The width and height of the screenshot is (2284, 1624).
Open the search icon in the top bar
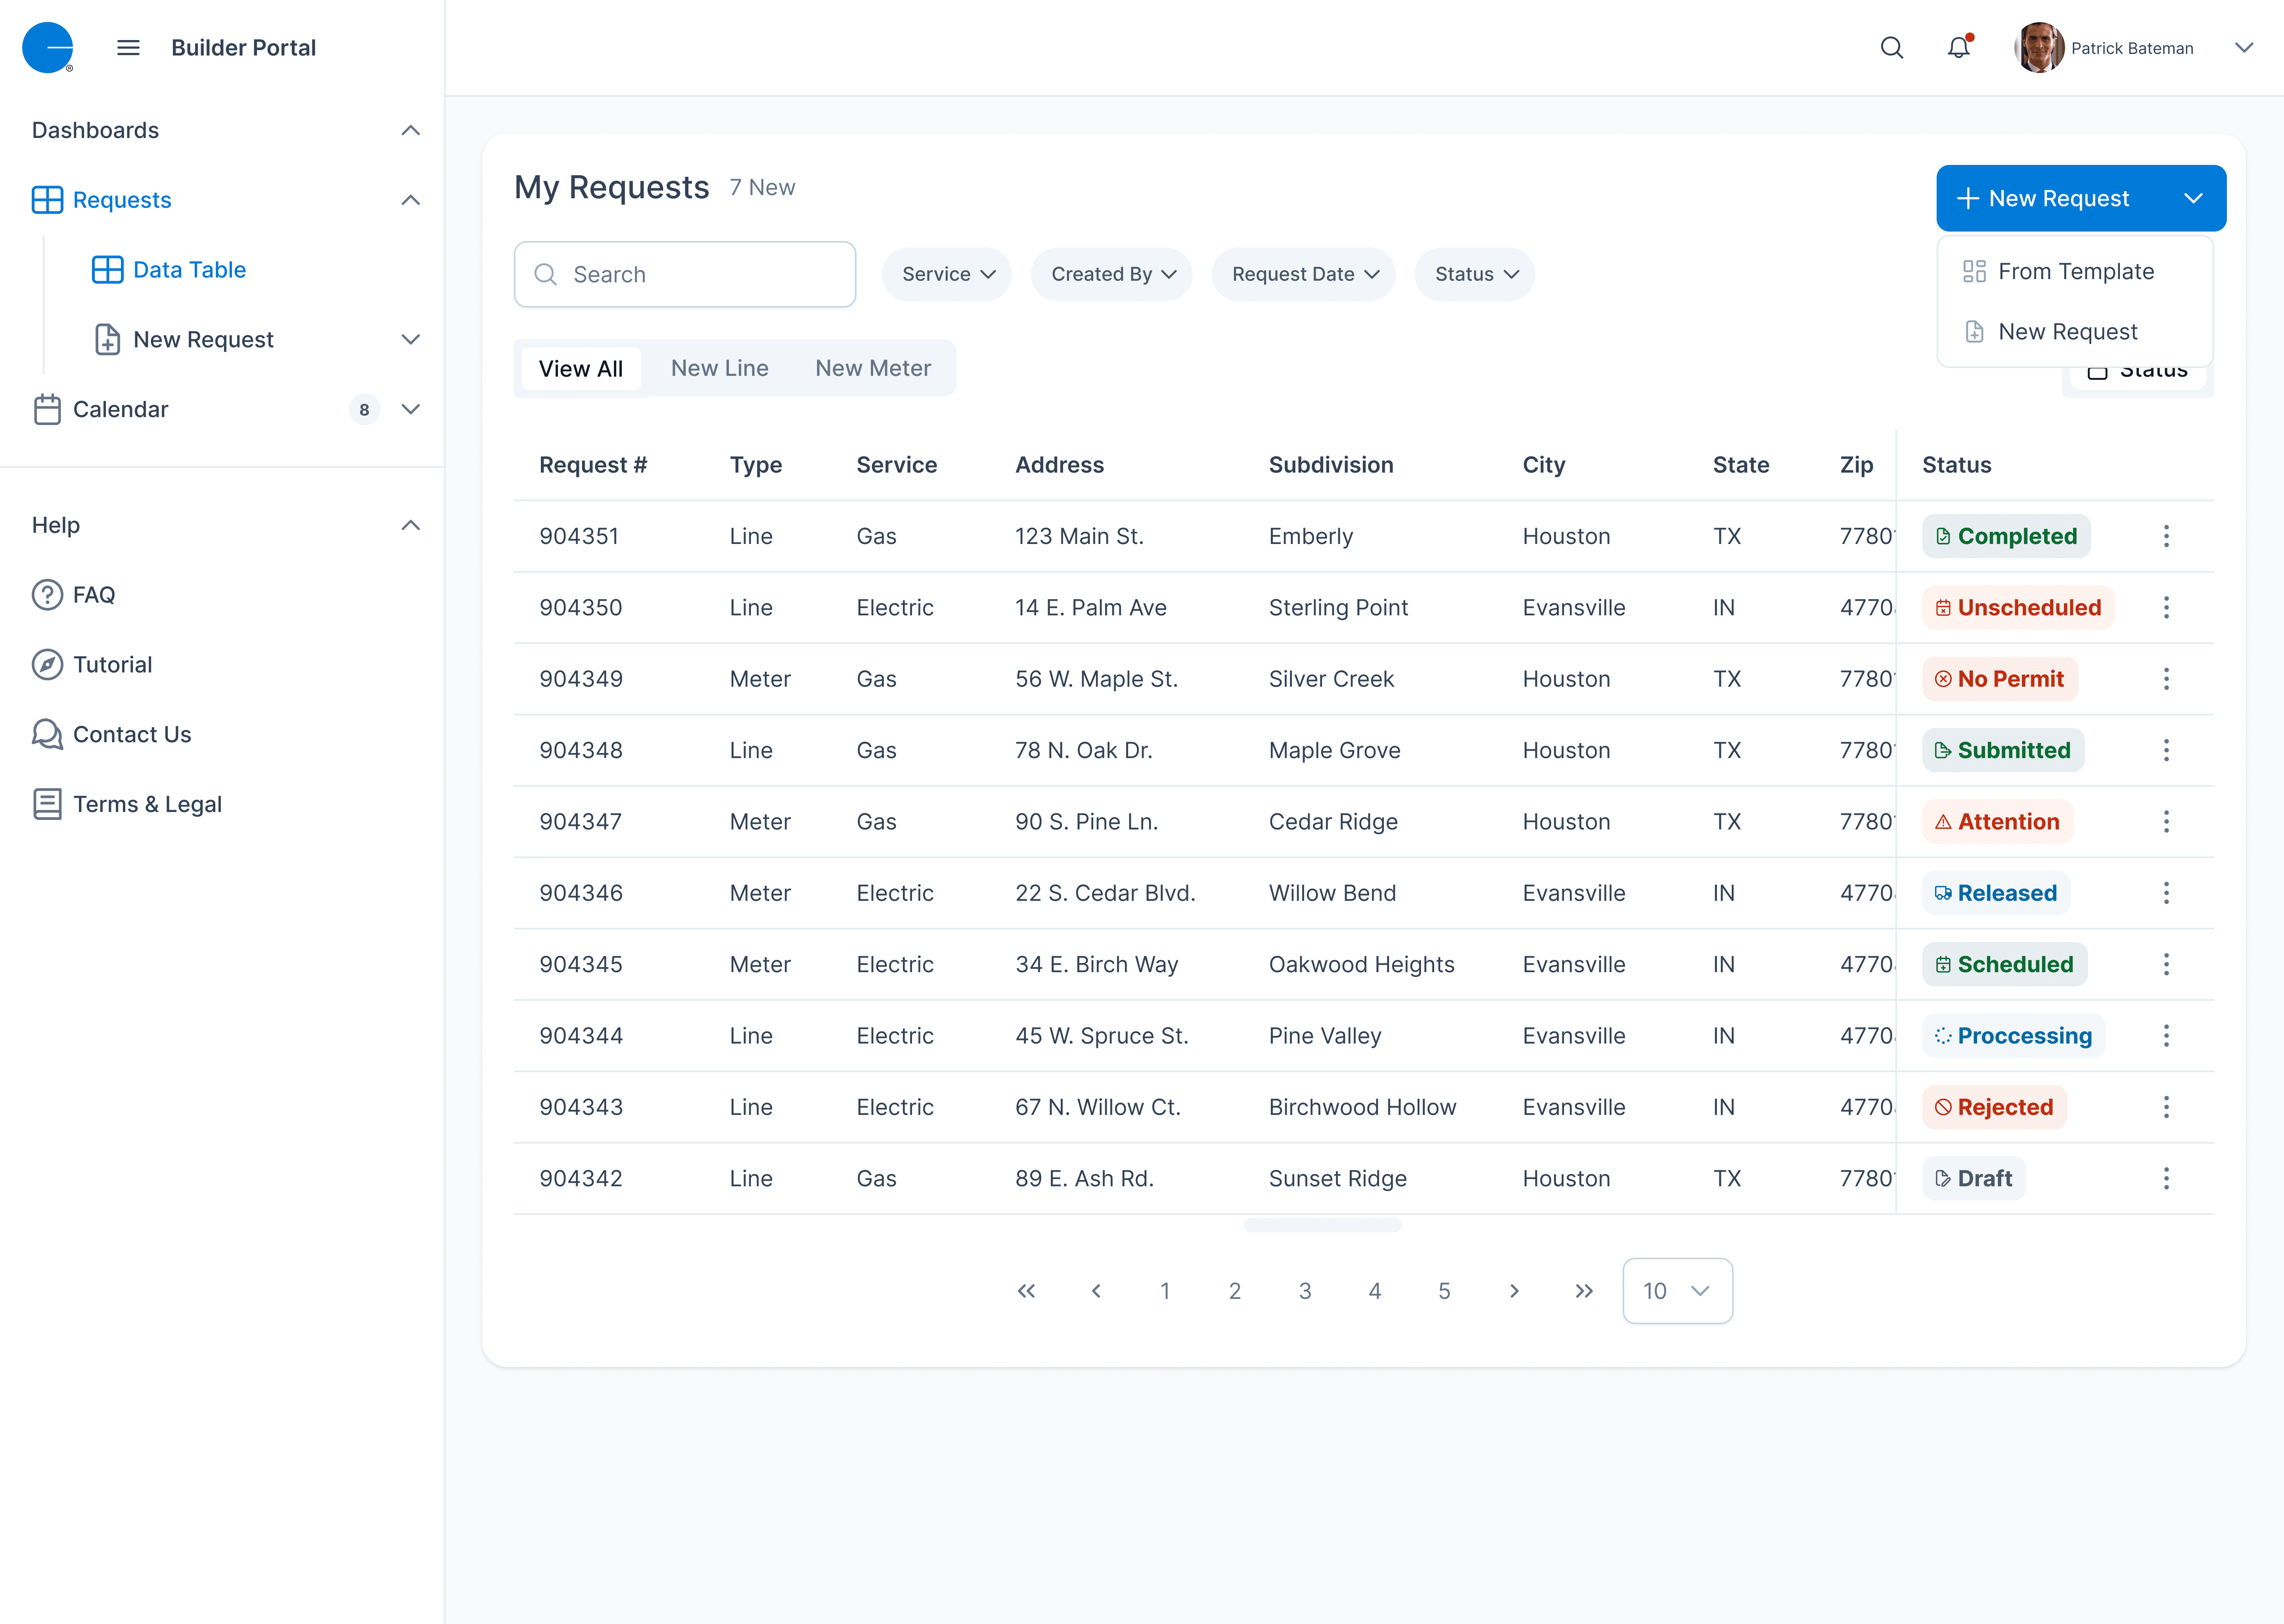pyautogui.click(x=1892, y=47)
